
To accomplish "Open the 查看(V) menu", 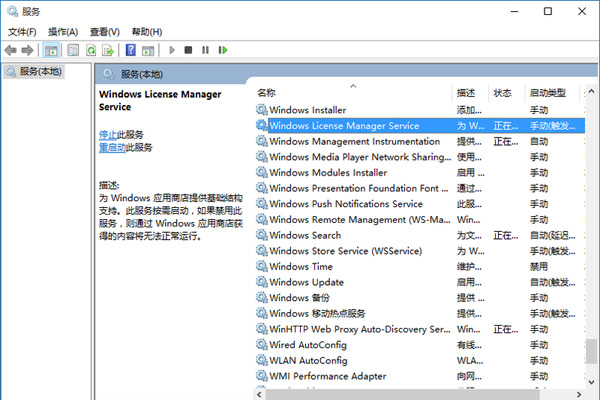I will [x=105, y=31].
